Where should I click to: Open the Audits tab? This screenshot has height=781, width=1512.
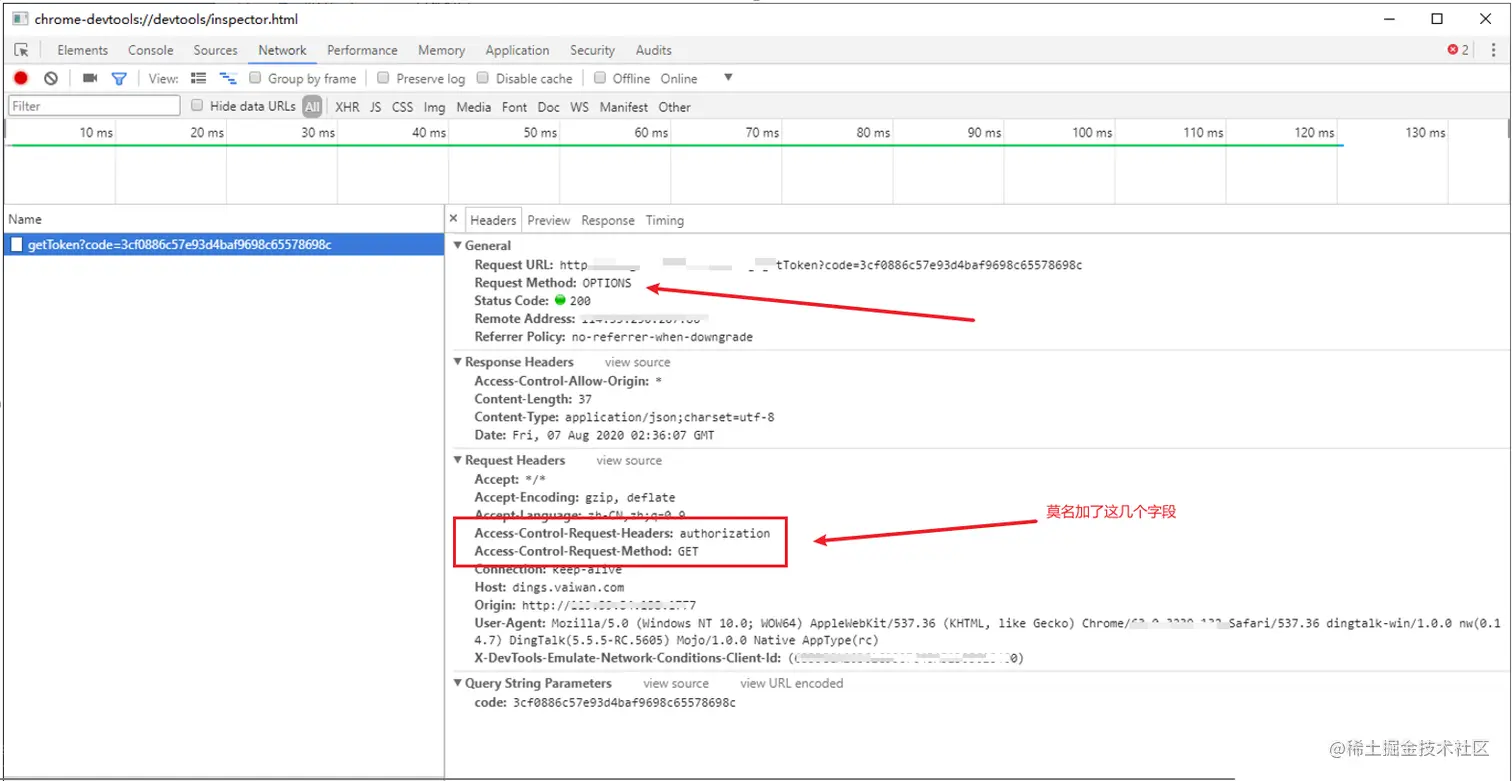pos(654,50)
